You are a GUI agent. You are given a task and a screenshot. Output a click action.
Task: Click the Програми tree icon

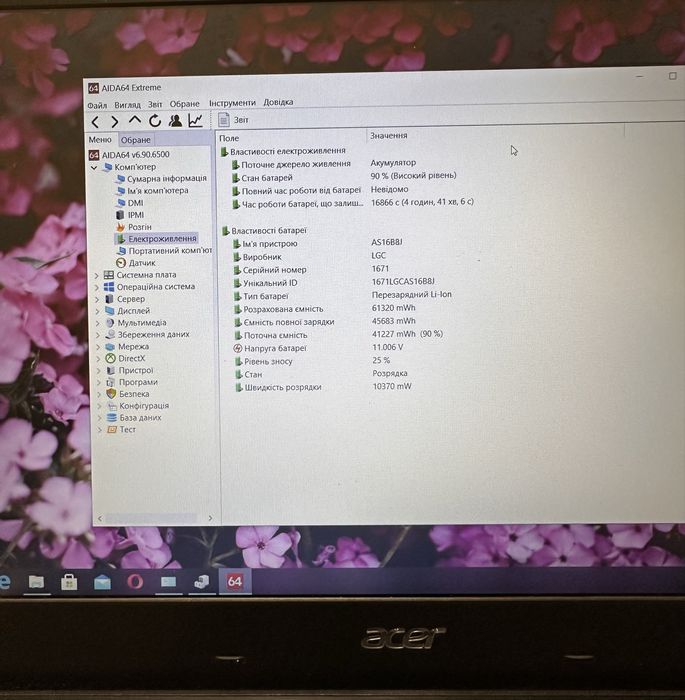coord(110,383)
